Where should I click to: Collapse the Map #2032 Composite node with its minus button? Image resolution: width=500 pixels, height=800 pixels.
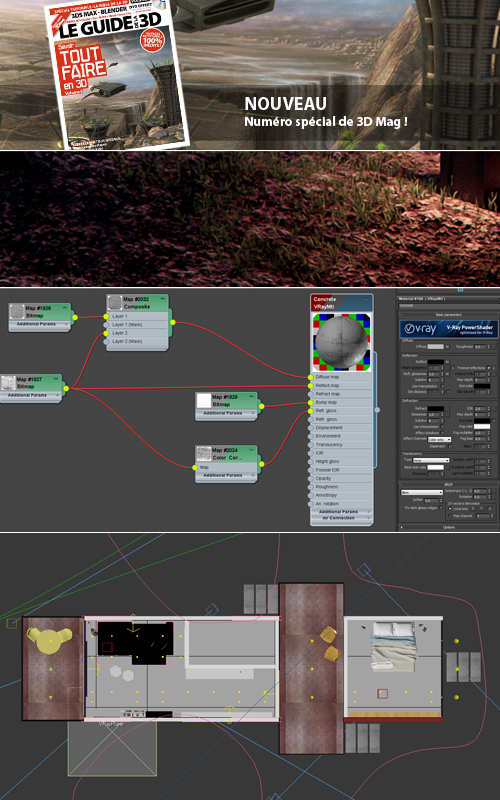click(163, 298)
